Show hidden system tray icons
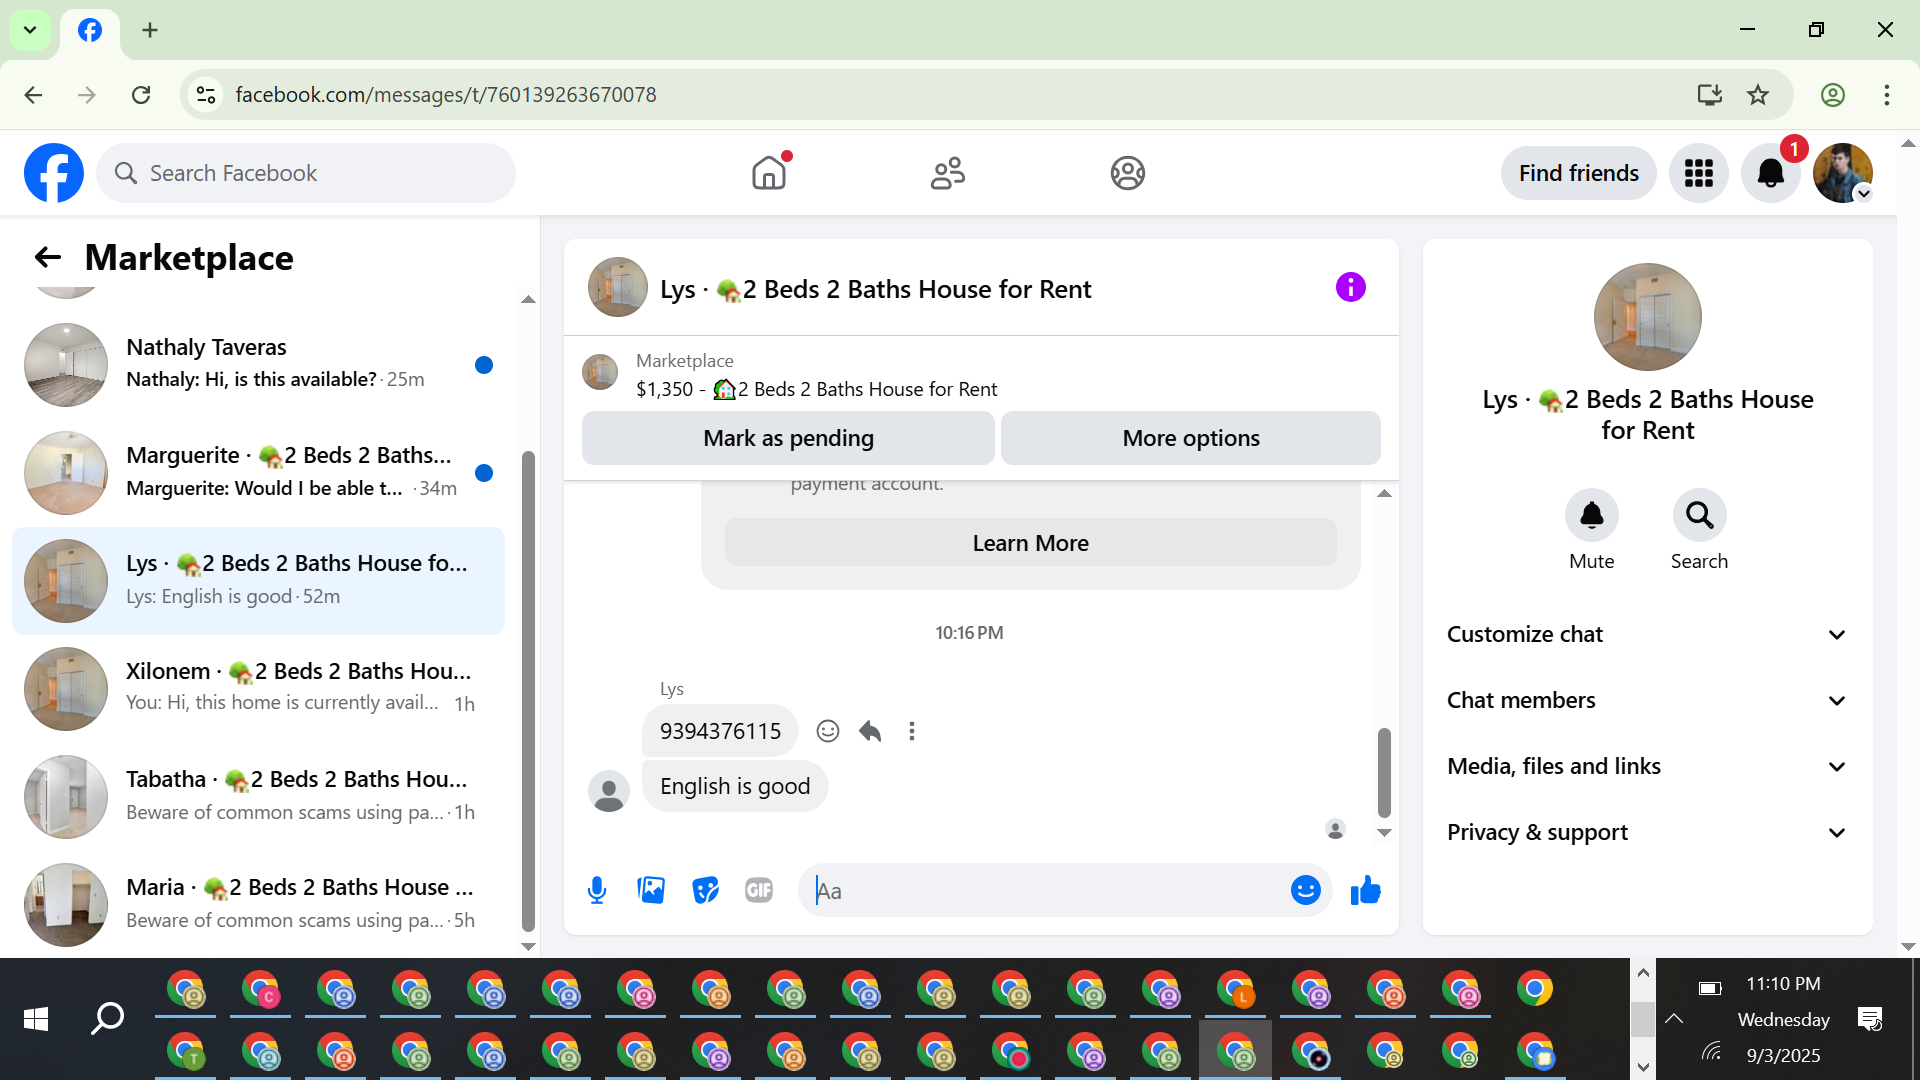The height and width of the screenshot is (1080, 1920). tap(1674, 1019)
